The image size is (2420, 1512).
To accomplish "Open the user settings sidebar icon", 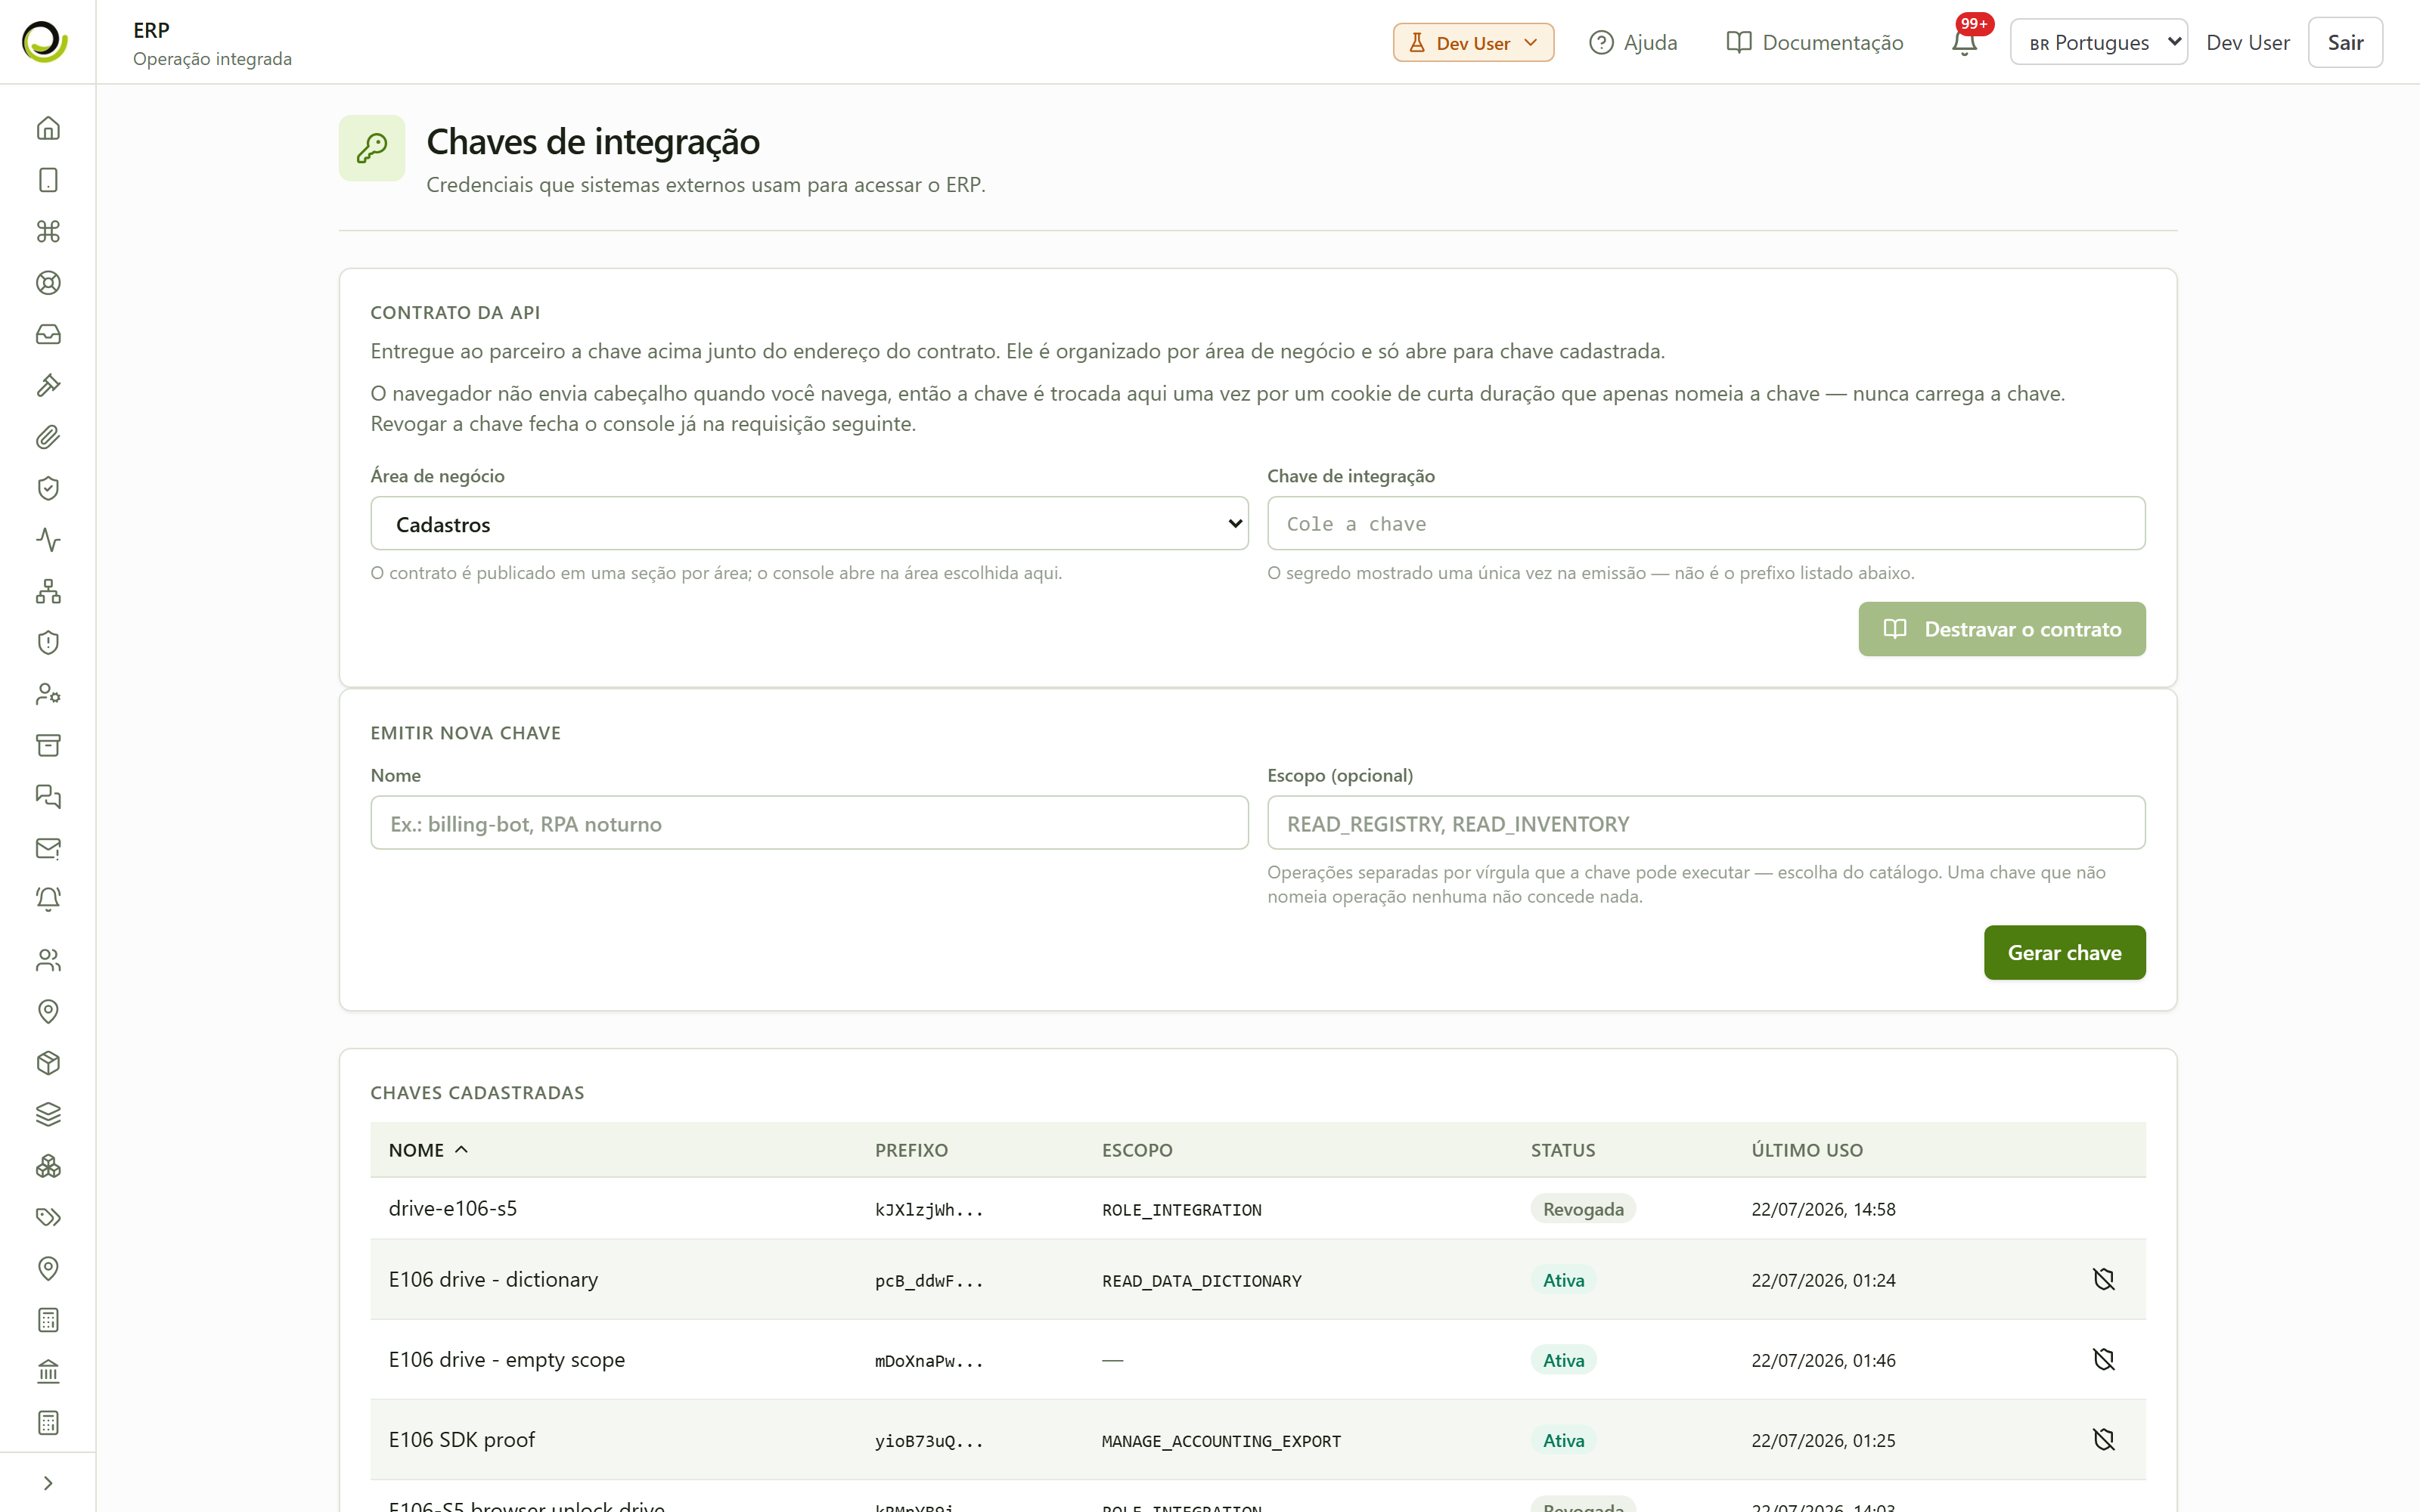I will (x=48, y=694).
